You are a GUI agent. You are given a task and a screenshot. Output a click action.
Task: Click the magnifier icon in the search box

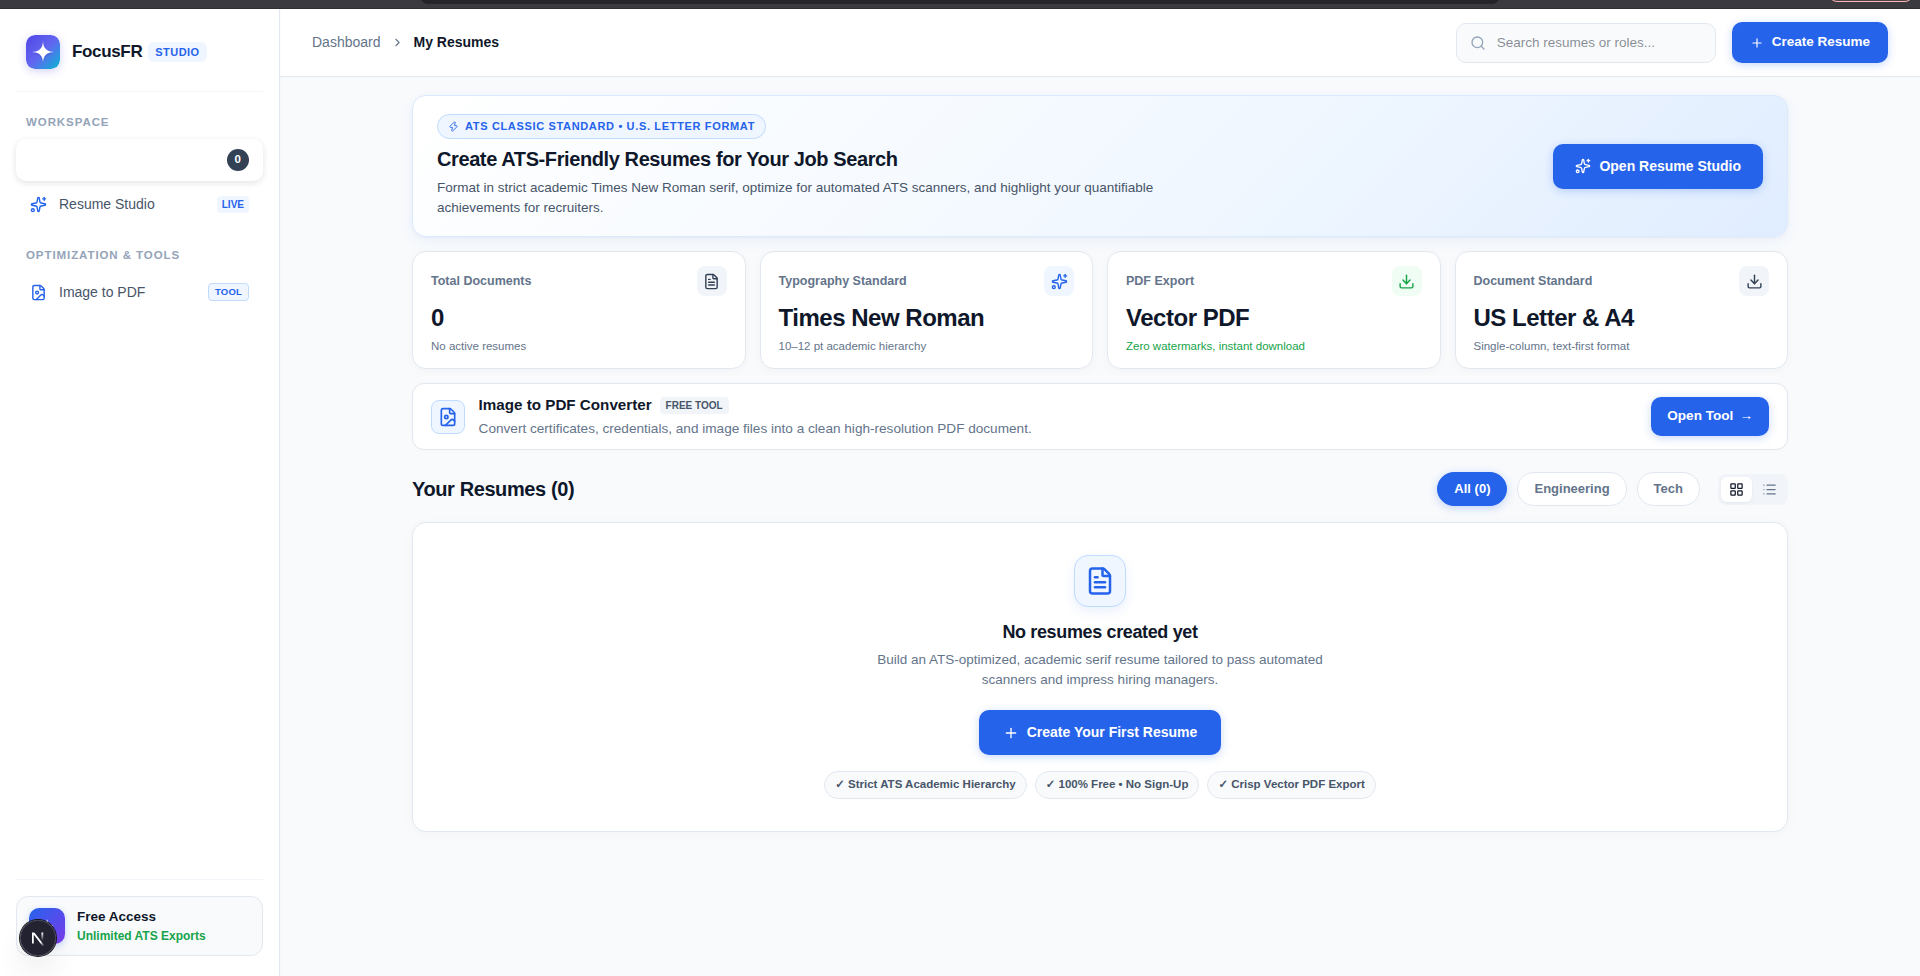pos(1478,43)
